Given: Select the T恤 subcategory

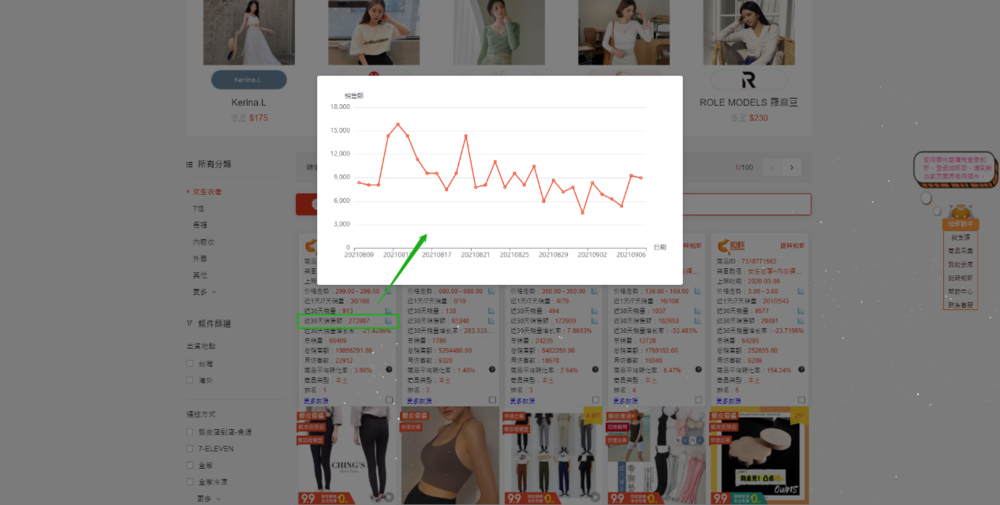Looking at the screenshot, I should point(198,209).
